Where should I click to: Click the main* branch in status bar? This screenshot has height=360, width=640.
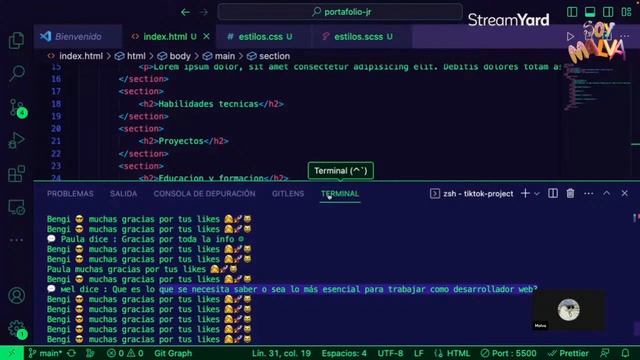coord(45,353)
